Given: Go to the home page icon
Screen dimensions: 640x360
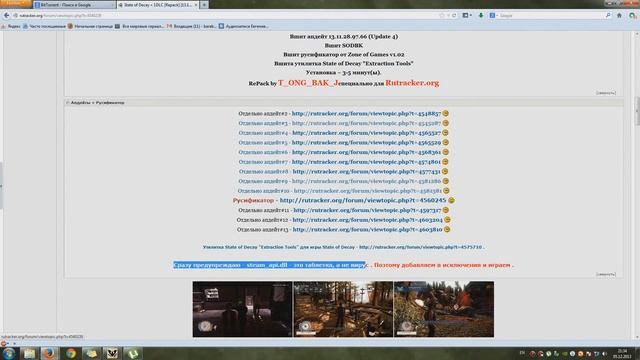Looking at the screenshot, I should coord(619,16).
